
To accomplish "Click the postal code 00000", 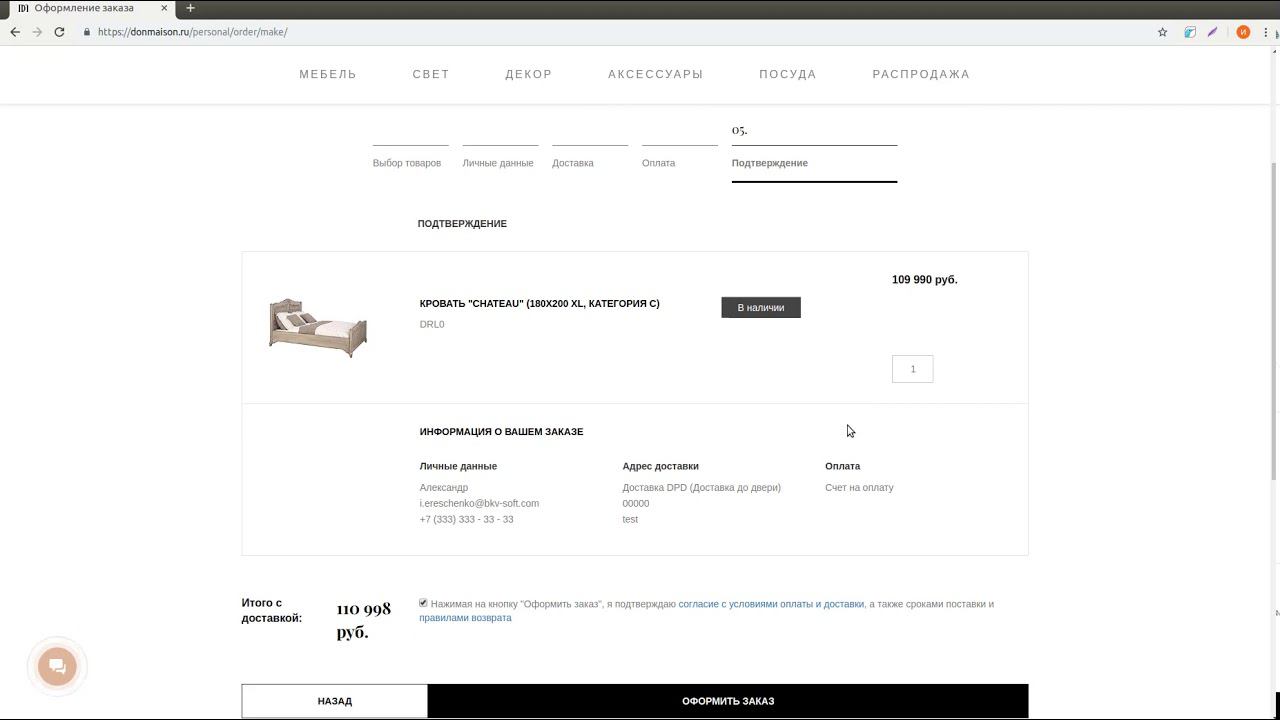I will [635, 503].
